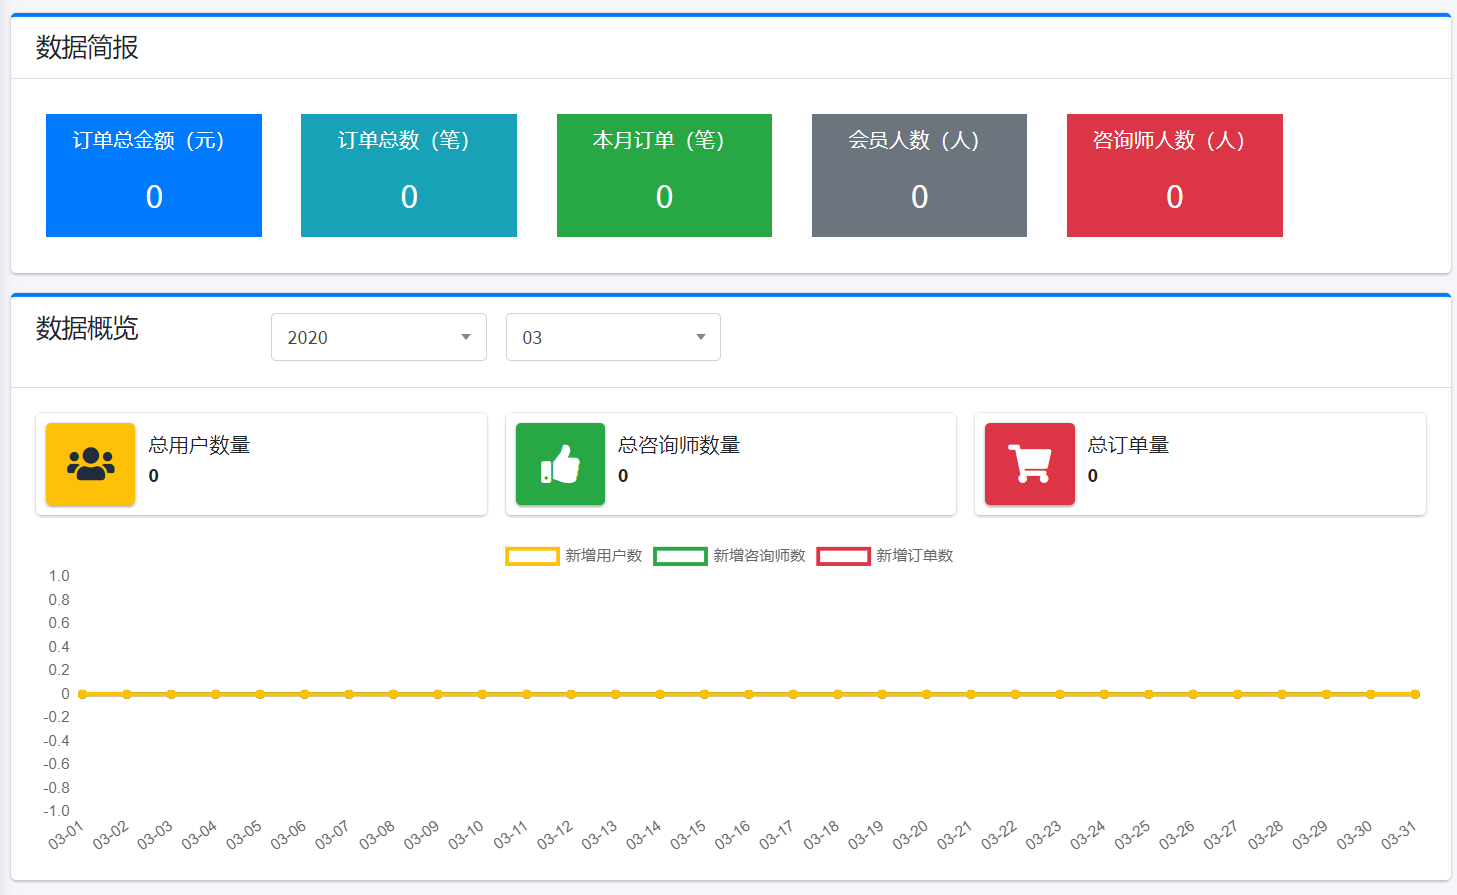Click the 03-15 x-axis date label
Image resolution: width=1457 pixels, height=895 pixels.
tap(688, 835)
